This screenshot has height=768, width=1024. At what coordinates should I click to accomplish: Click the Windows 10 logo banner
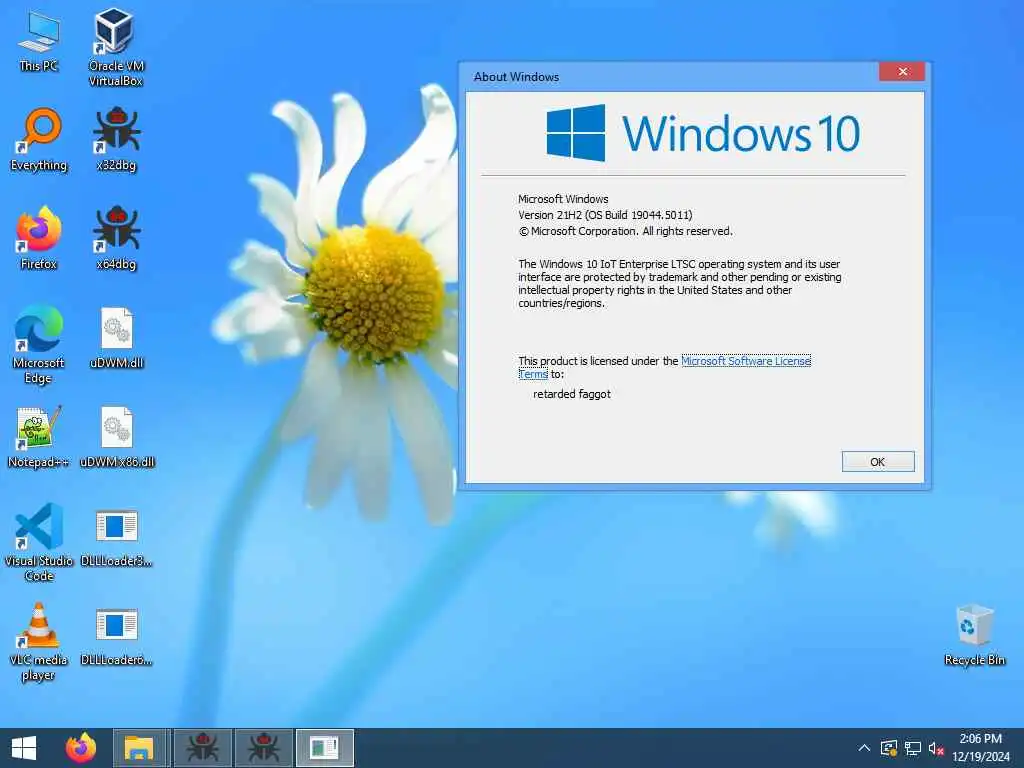coord(703,133)
